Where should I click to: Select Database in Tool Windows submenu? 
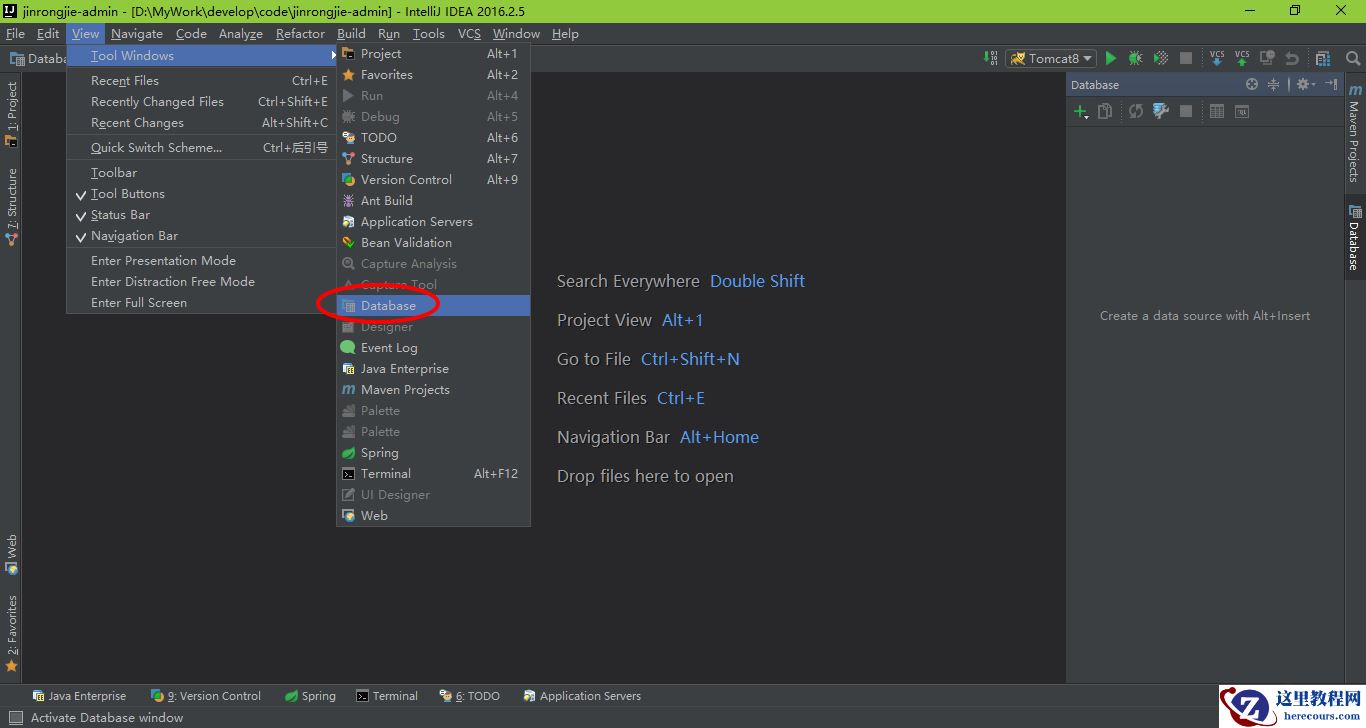click(388, 306)
